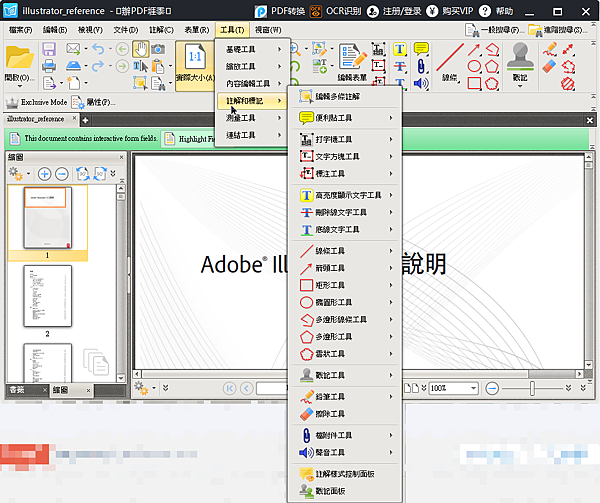Open dropdown arrow under 開啟(O) folder
Image resolution: width=600 pixels, height=503 pixels.
coord(20,86)
